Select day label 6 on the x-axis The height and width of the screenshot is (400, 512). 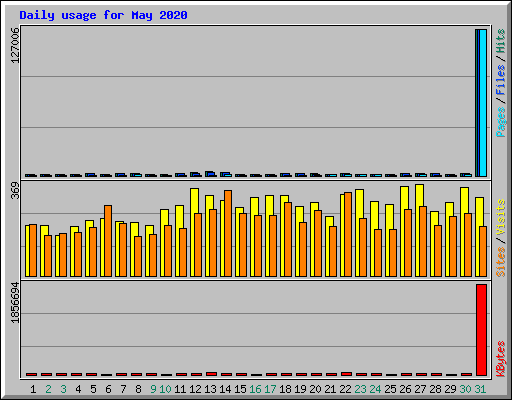coord(108,389)
